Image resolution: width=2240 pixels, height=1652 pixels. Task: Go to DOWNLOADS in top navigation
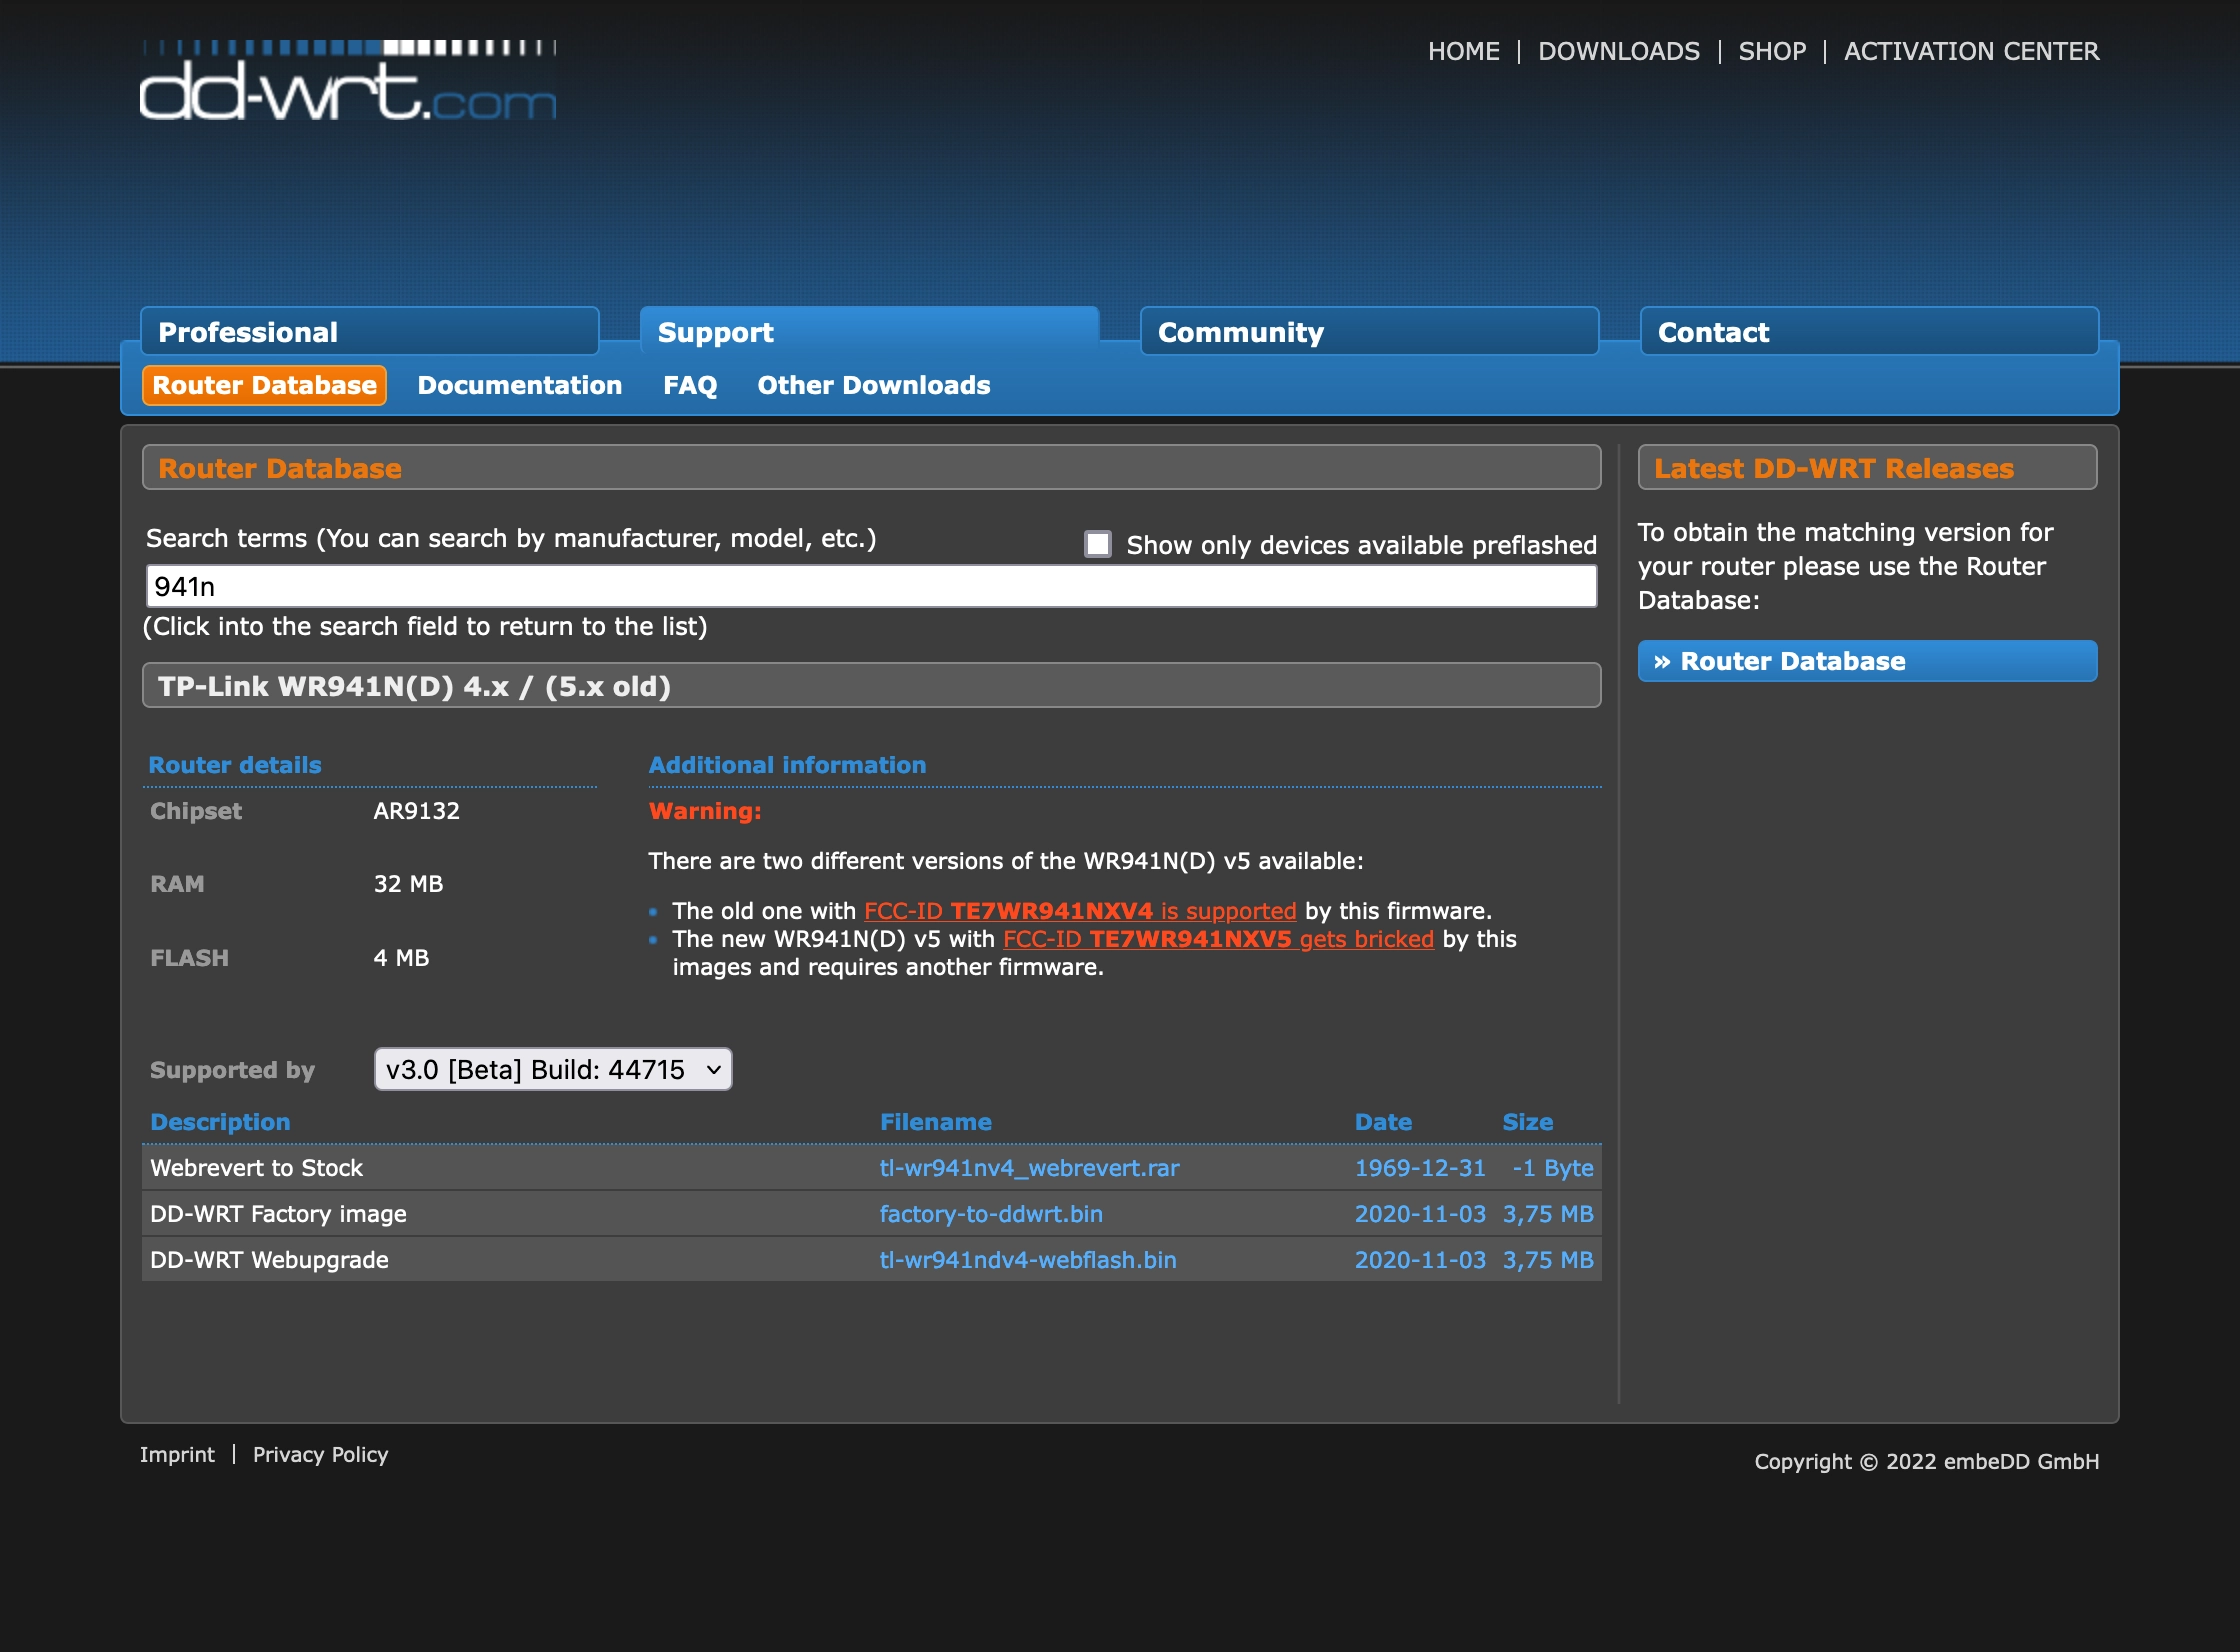pyautogui.click(x=1618, y=52)
